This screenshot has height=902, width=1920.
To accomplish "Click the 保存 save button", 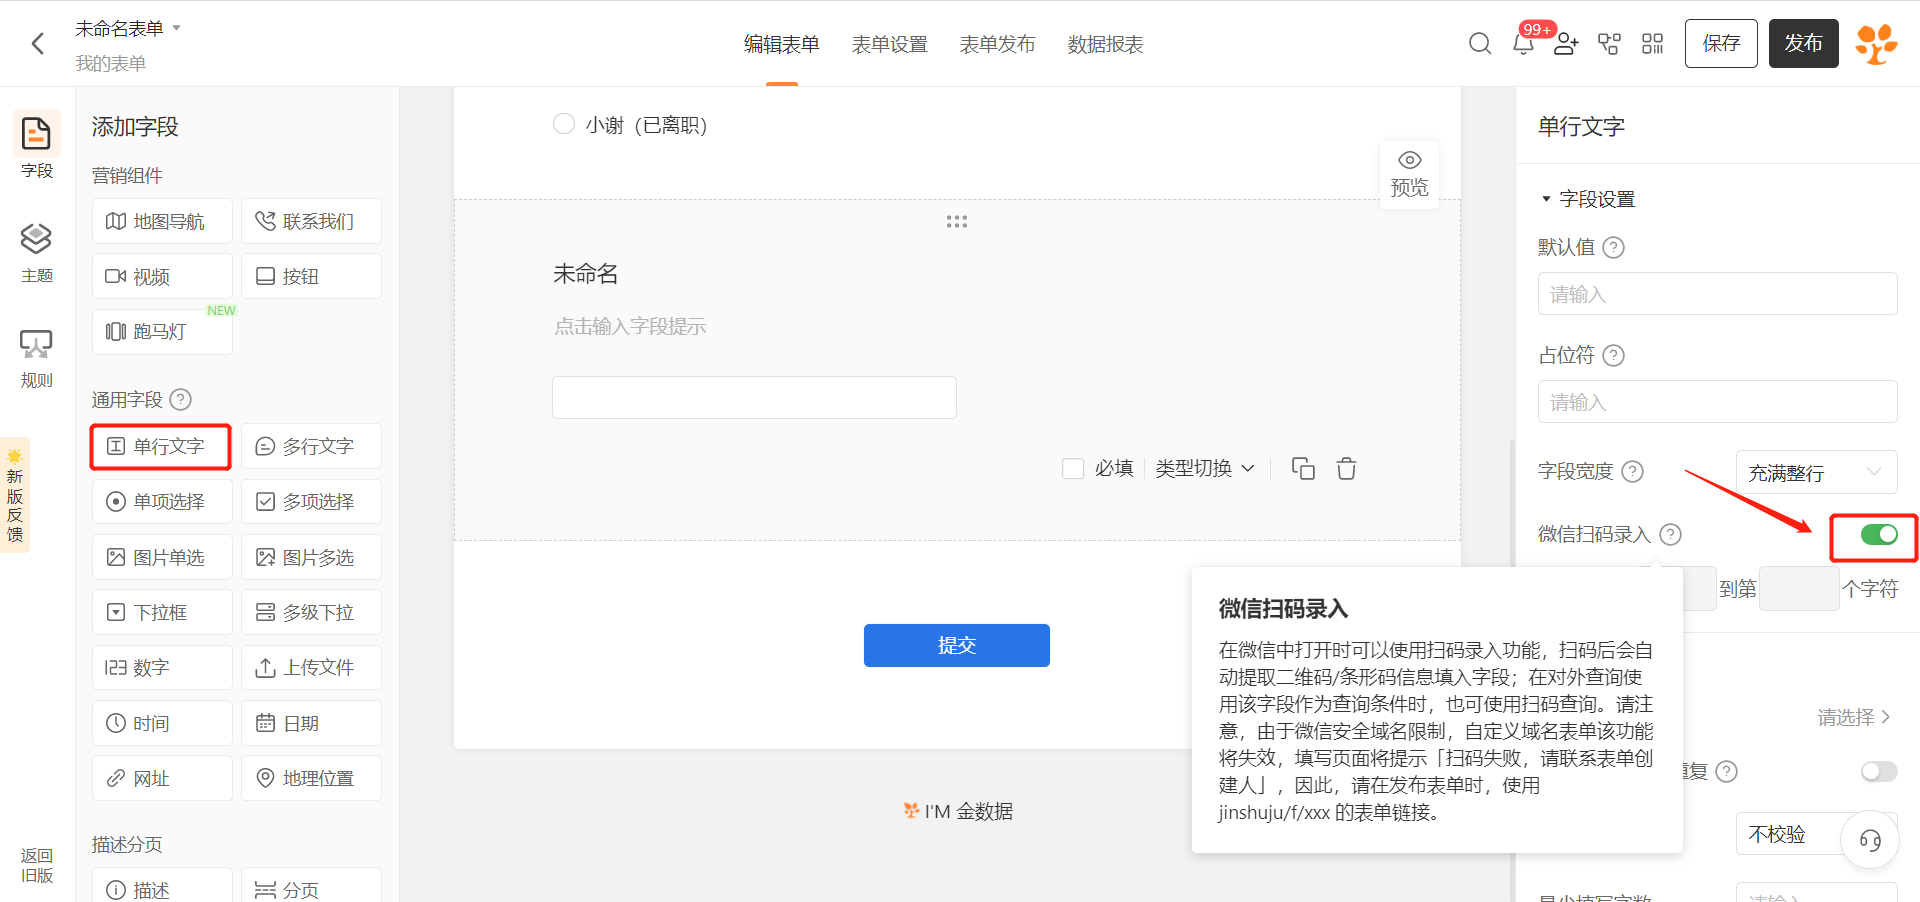I will 1721,44.
